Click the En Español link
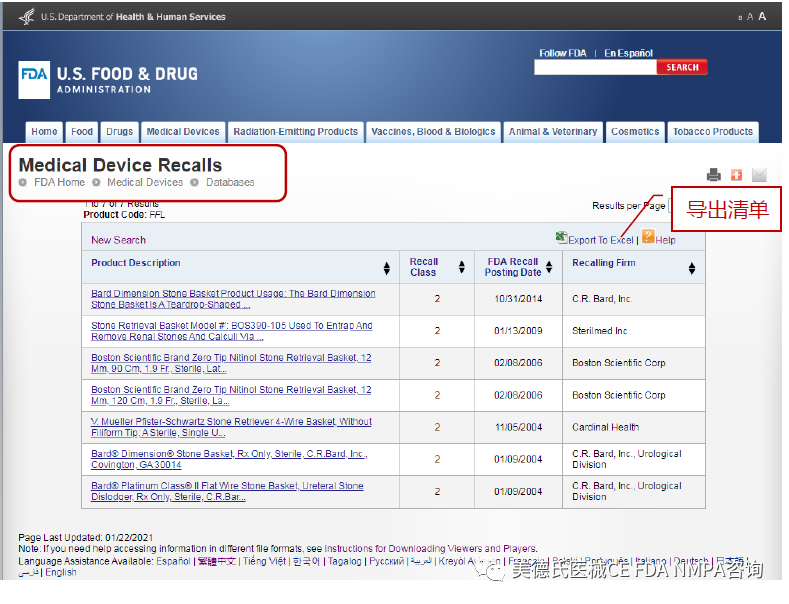 tap(628, 53)
